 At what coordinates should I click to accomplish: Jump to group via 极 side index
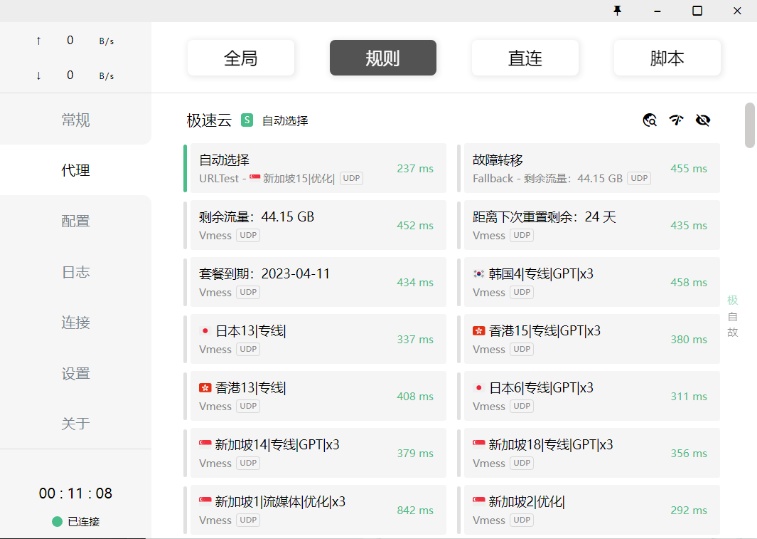pyautogui.click(x=732, y=300)
